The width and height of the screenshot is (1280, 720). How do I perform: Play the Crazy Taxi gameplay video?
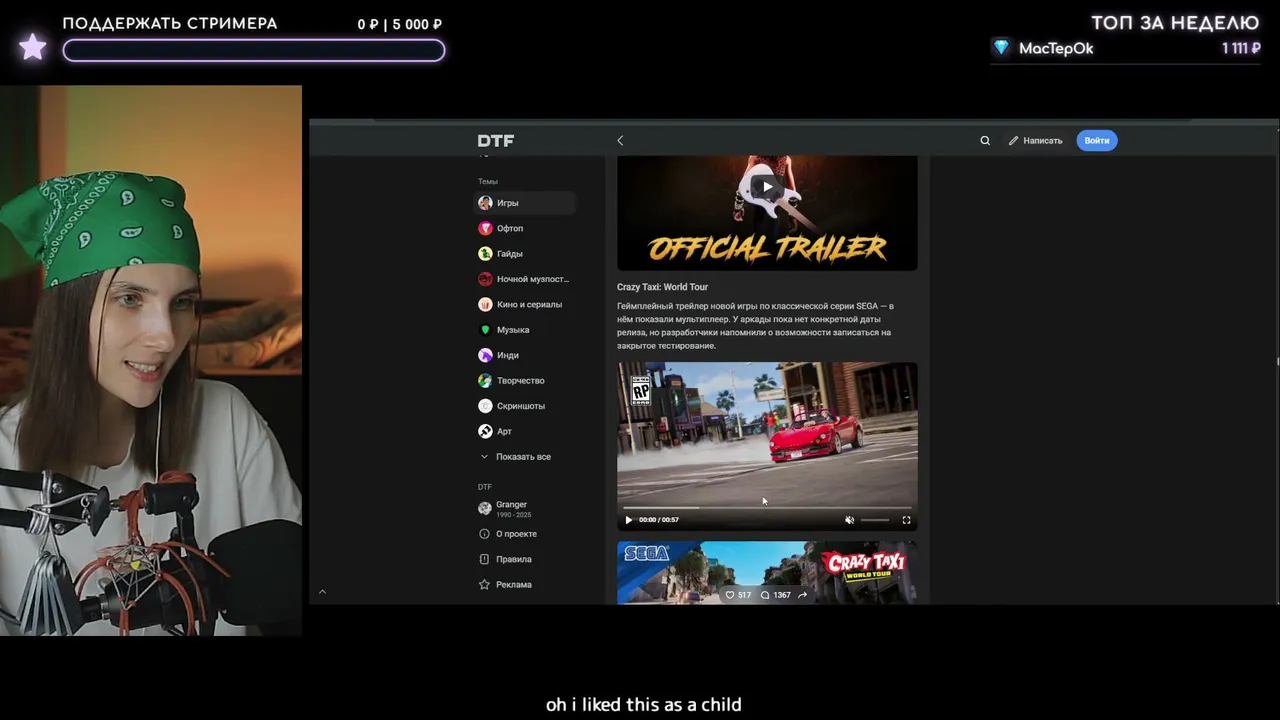tap(629, 520)
